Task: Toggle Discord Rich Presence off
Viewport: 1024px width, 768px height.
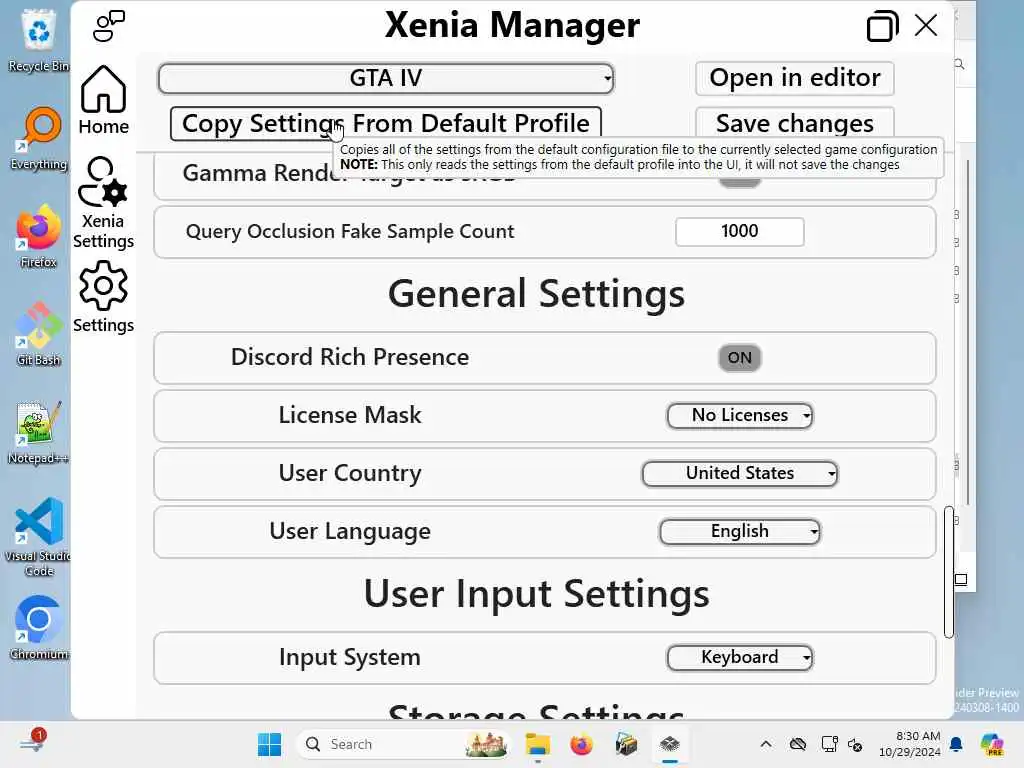Action: click(x=739, y=358)
